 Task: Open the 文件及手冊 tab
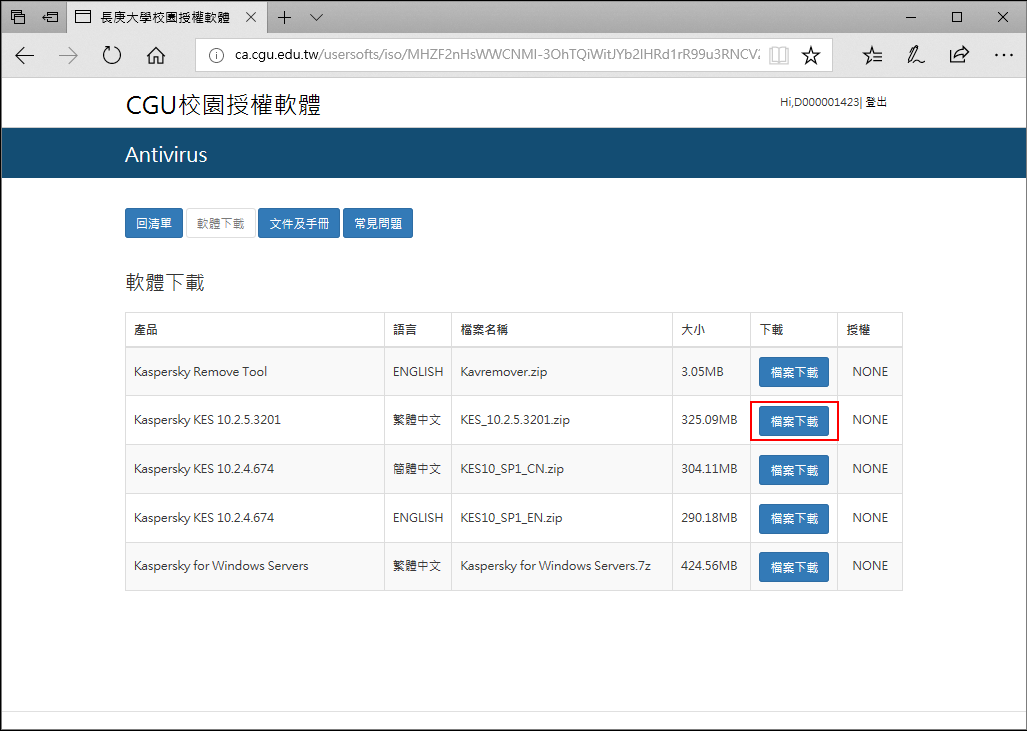[299, 223]
